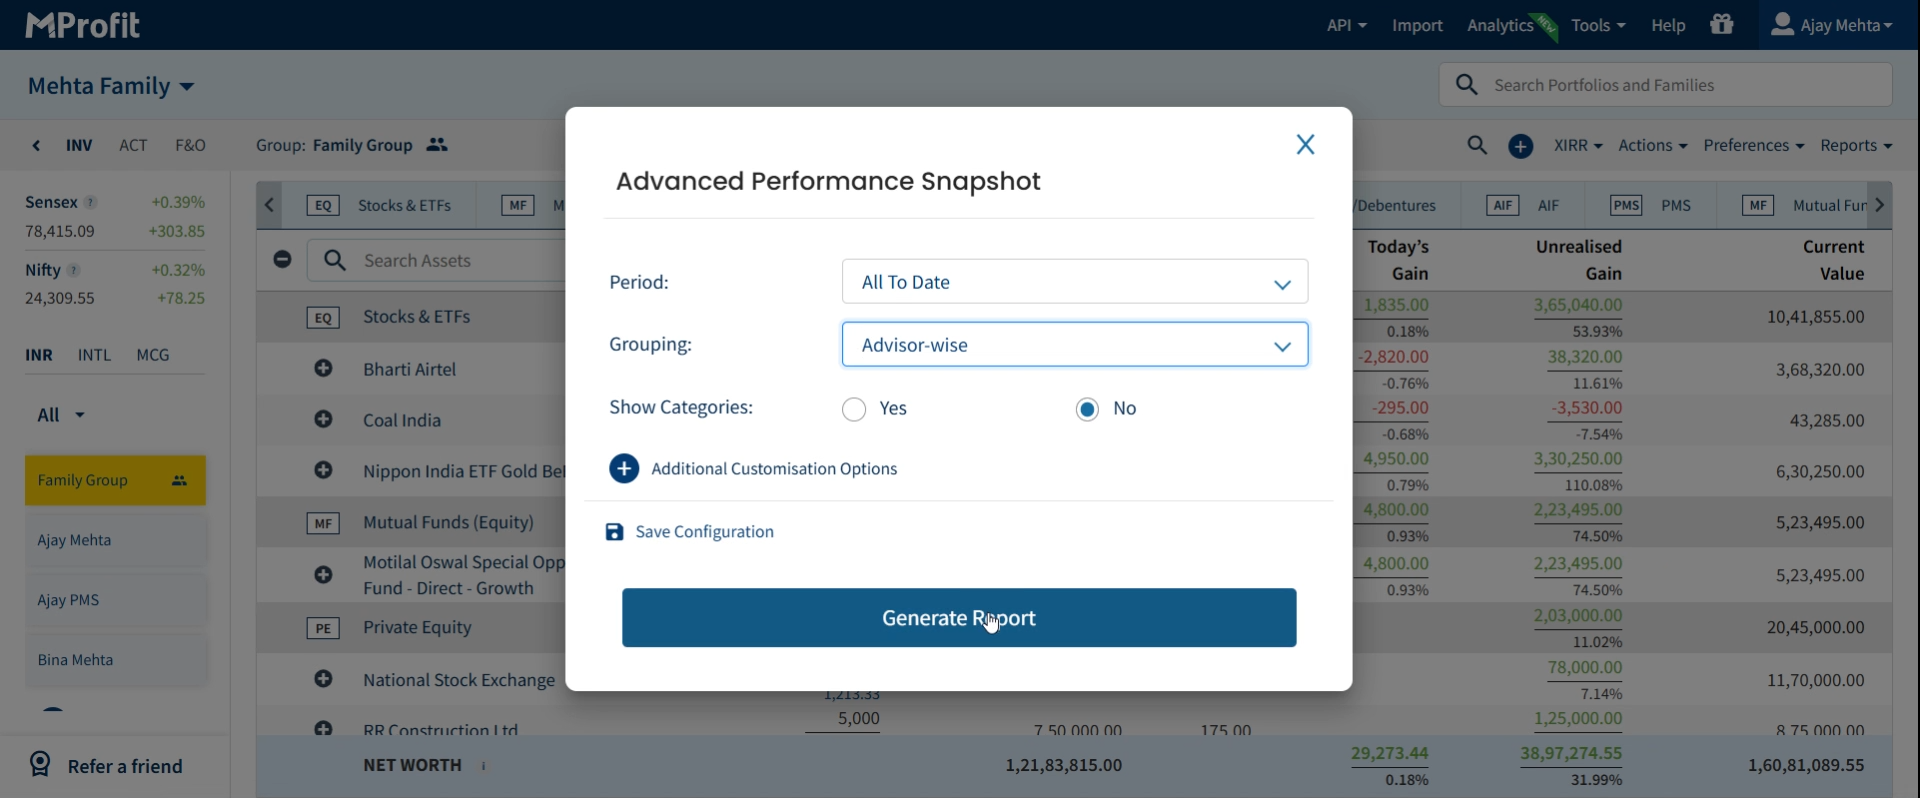Select the Bina Mehta portfolio
Image resolution: width=1920 pixels, height=798 pixels.
coord(115,661)
